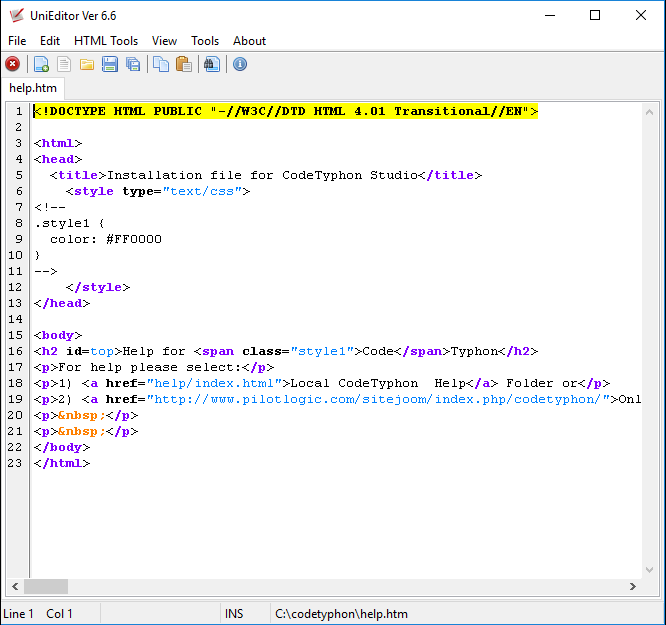Click the red exit icon in toolbar
Image resolution: width=666 pixels, height=625 pixels.
(13, 64)
